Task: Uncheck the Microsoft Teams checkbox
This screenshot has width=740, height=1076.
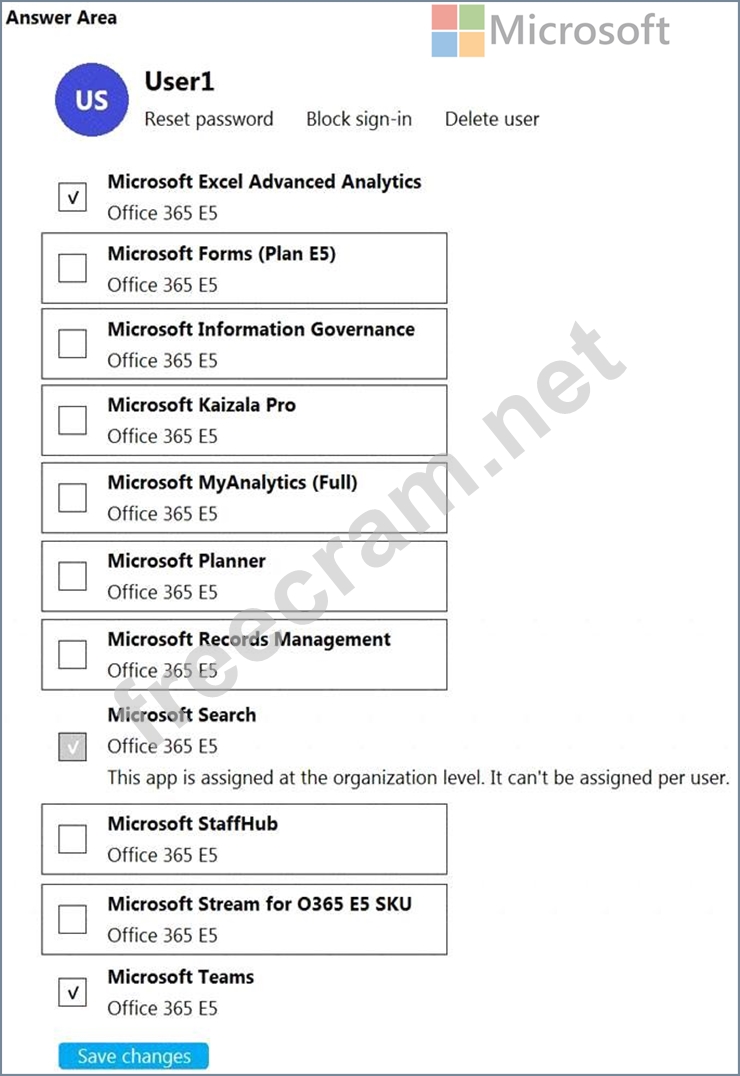Action: [x=72, y=993]
